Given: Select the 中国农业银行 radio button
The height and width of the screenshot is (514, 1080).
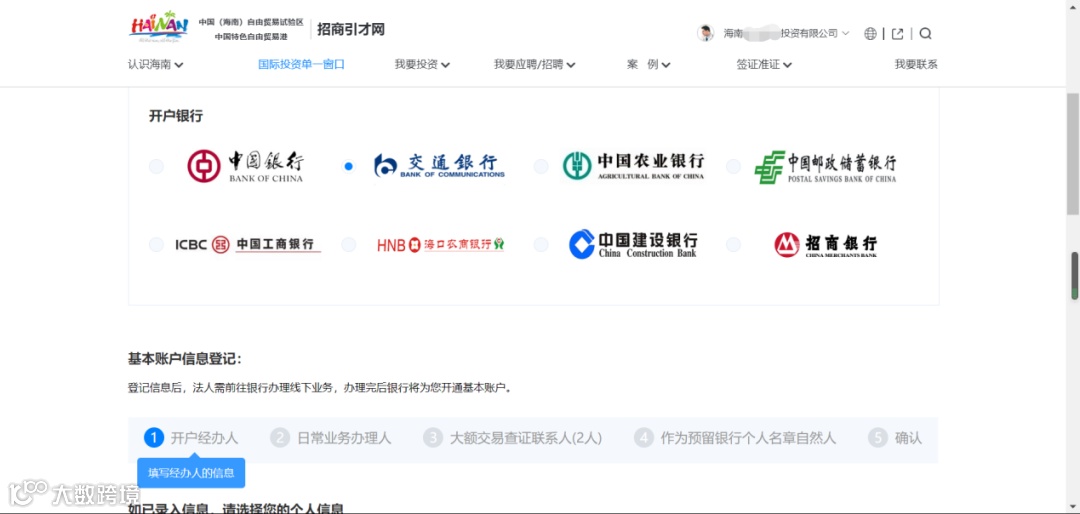Looking at the screenshot, I should point(541,166).
